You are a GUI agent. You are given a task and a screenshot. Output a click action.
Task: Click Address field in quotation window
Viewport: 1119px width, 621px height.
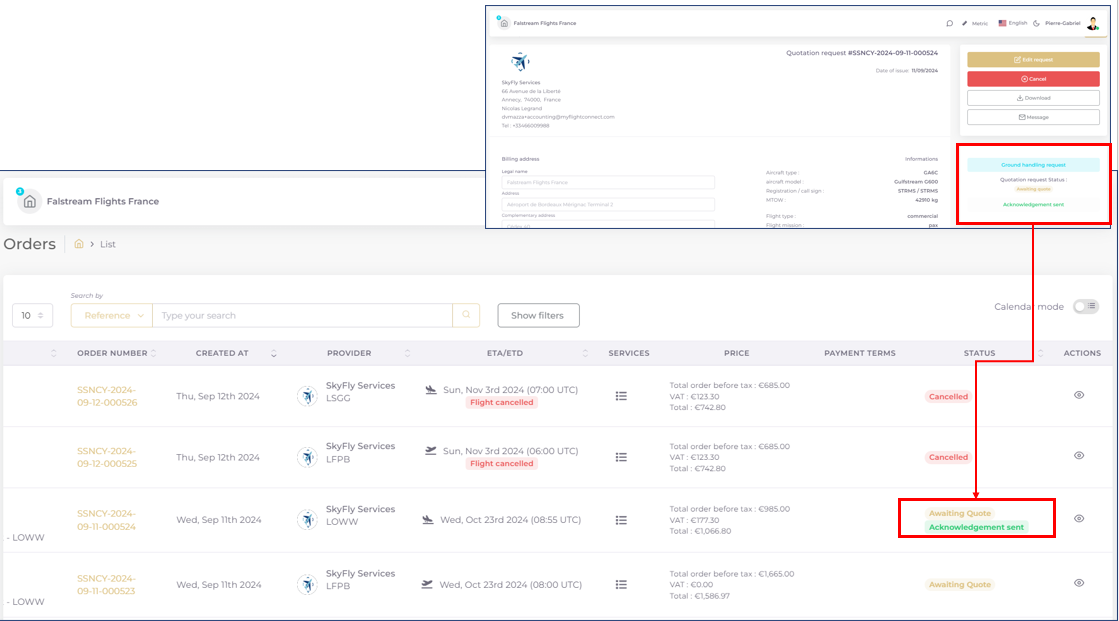(608, 204)
